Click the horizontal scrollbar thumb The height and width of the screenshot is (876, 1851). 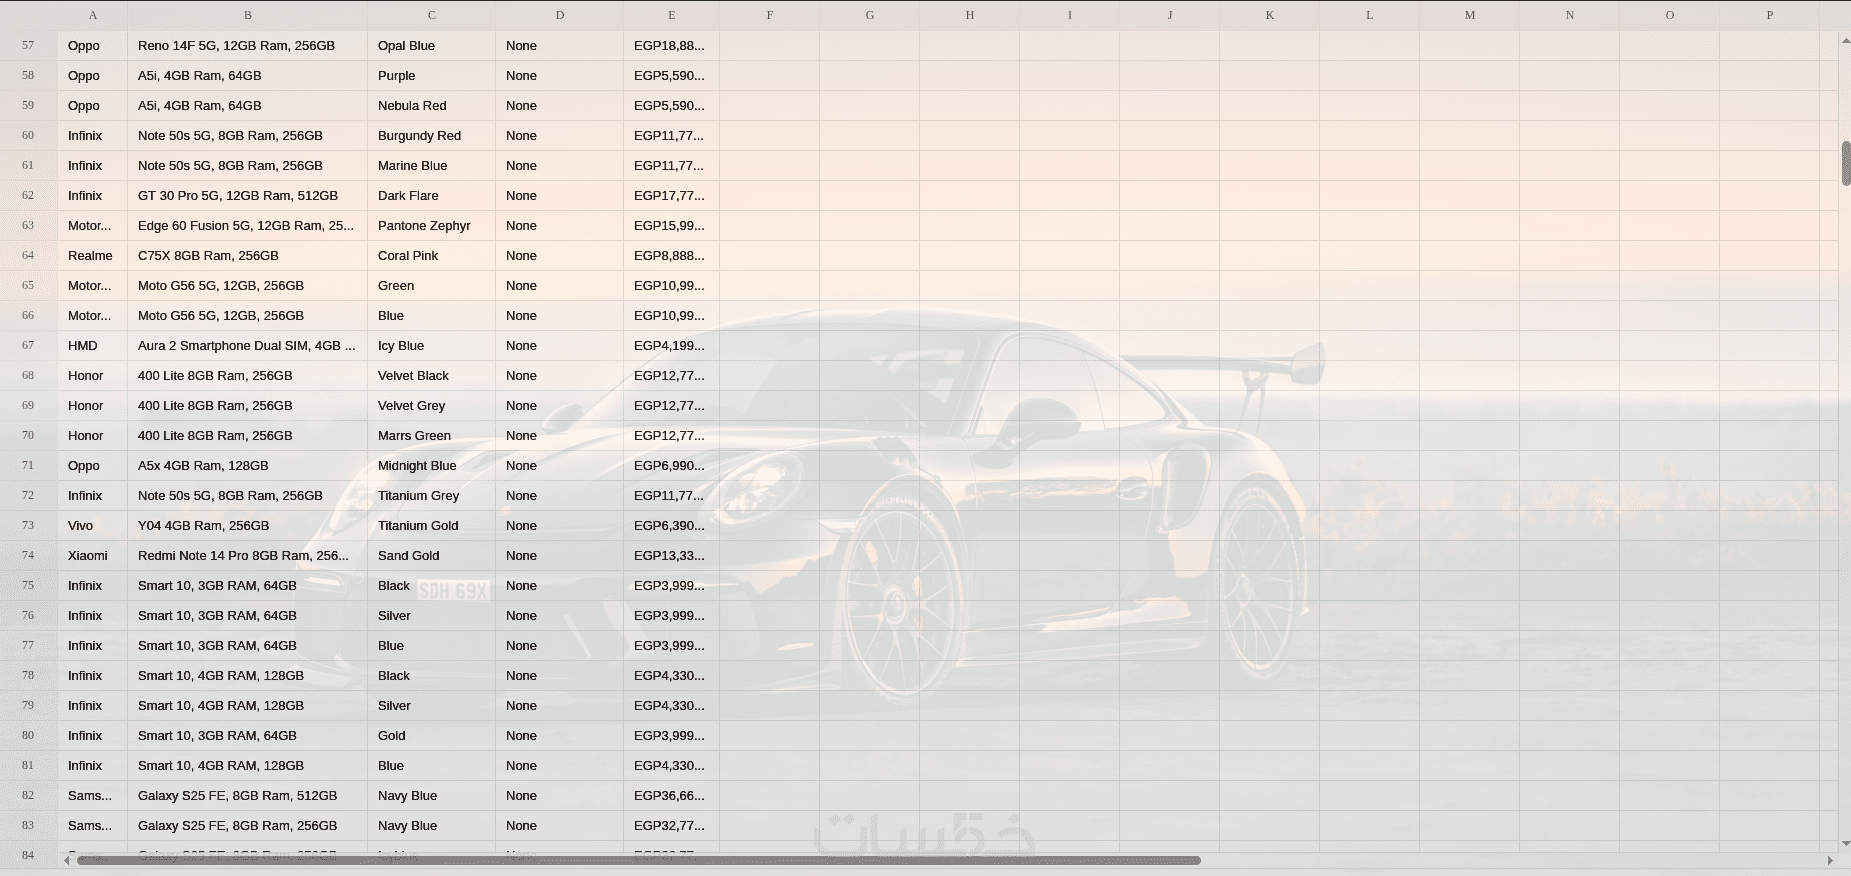click(638, 860)
